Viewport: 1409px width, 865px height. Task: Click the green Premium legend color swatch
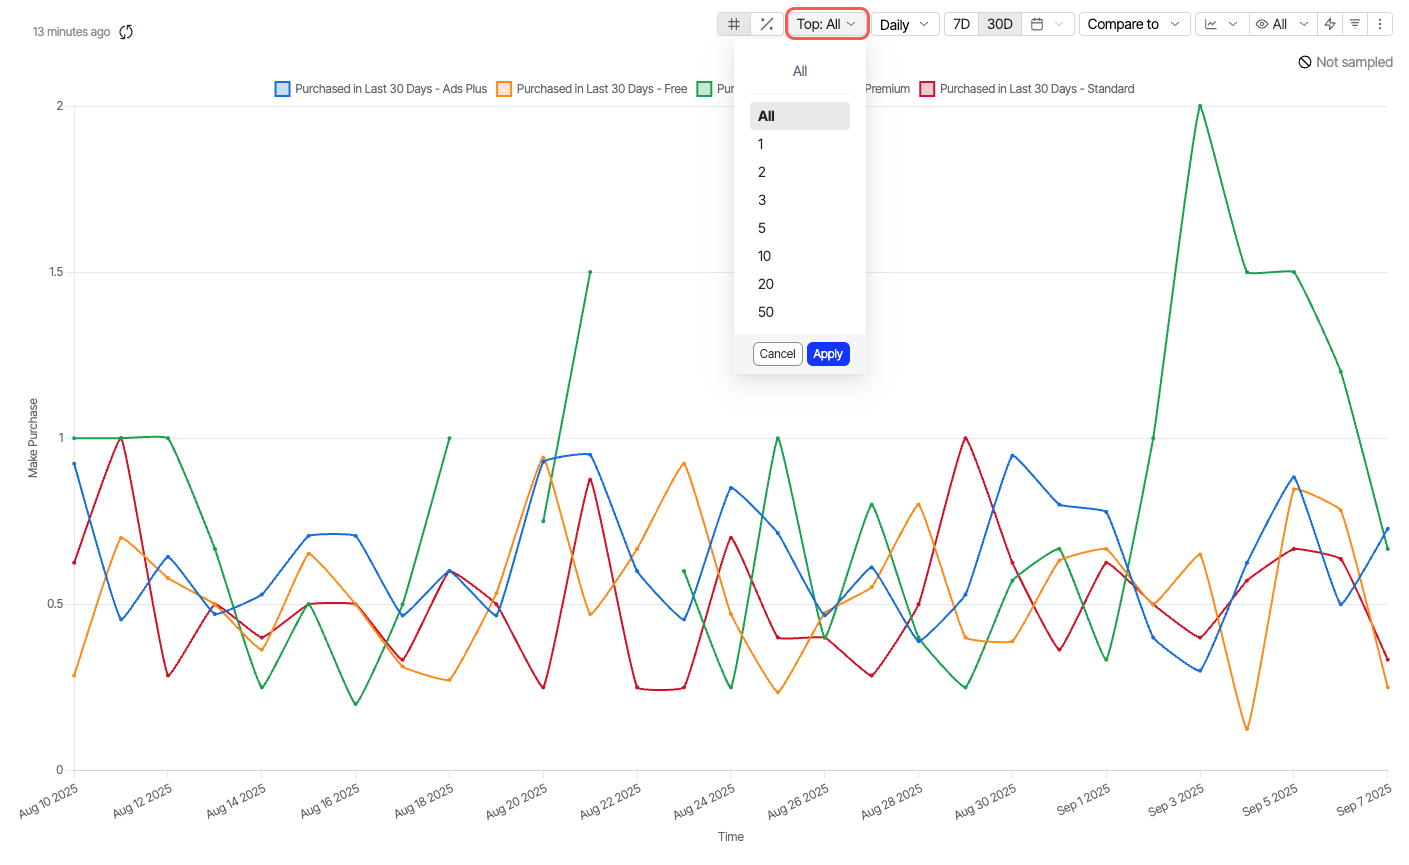(705, 89)
